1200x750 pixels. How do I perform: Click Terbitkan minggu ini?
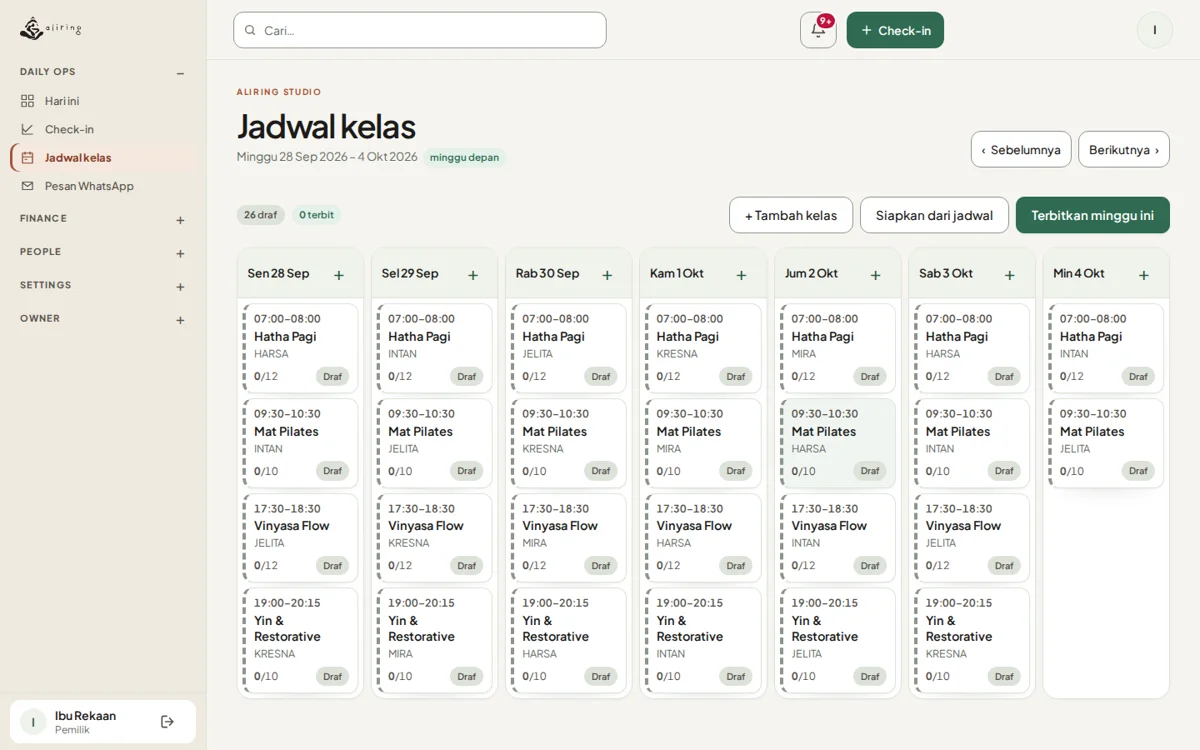tap(1093, 215)
